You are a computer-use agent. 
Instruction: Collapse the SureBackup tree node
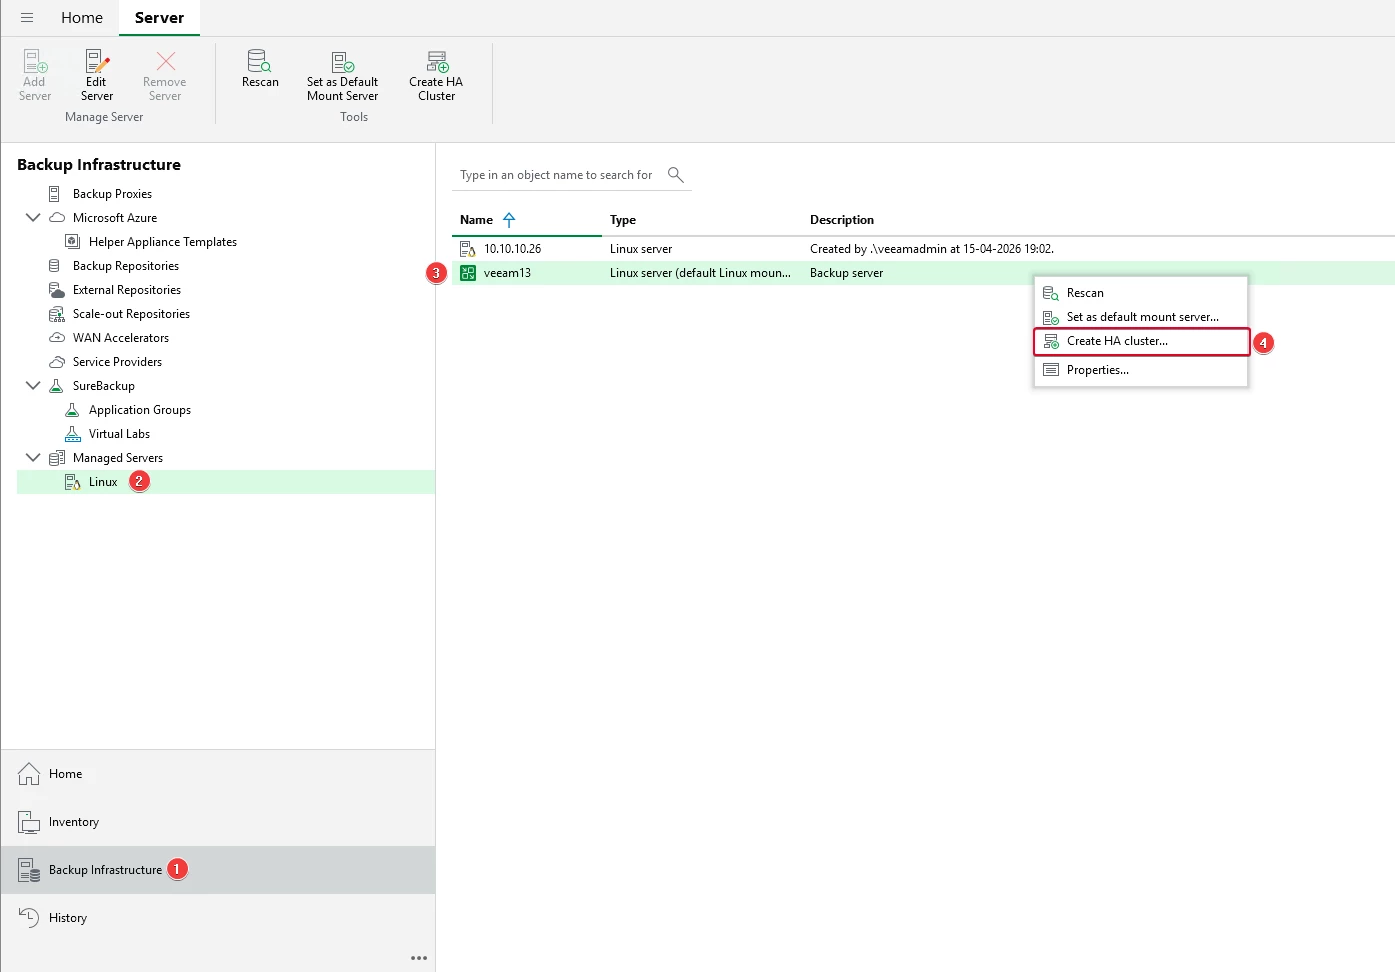(x=33, y=386)
